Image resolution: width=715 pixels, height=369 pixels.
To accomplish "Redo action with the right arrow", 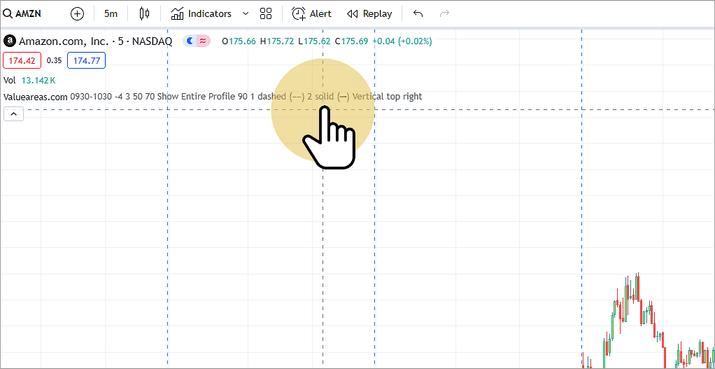I will [444, 14].
